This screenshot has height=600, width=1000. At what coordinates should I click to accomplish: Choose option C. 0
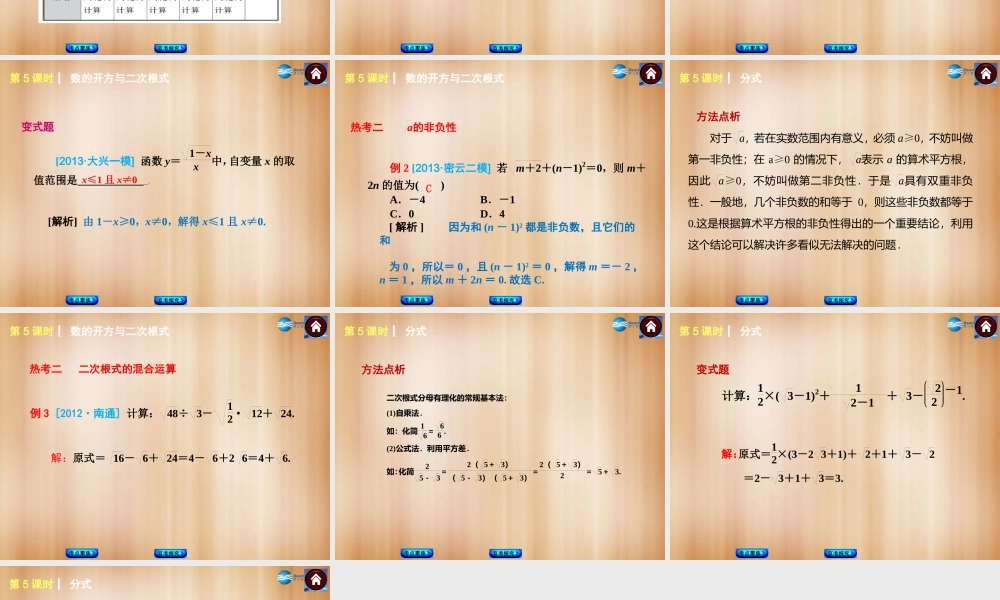[402, 214]
